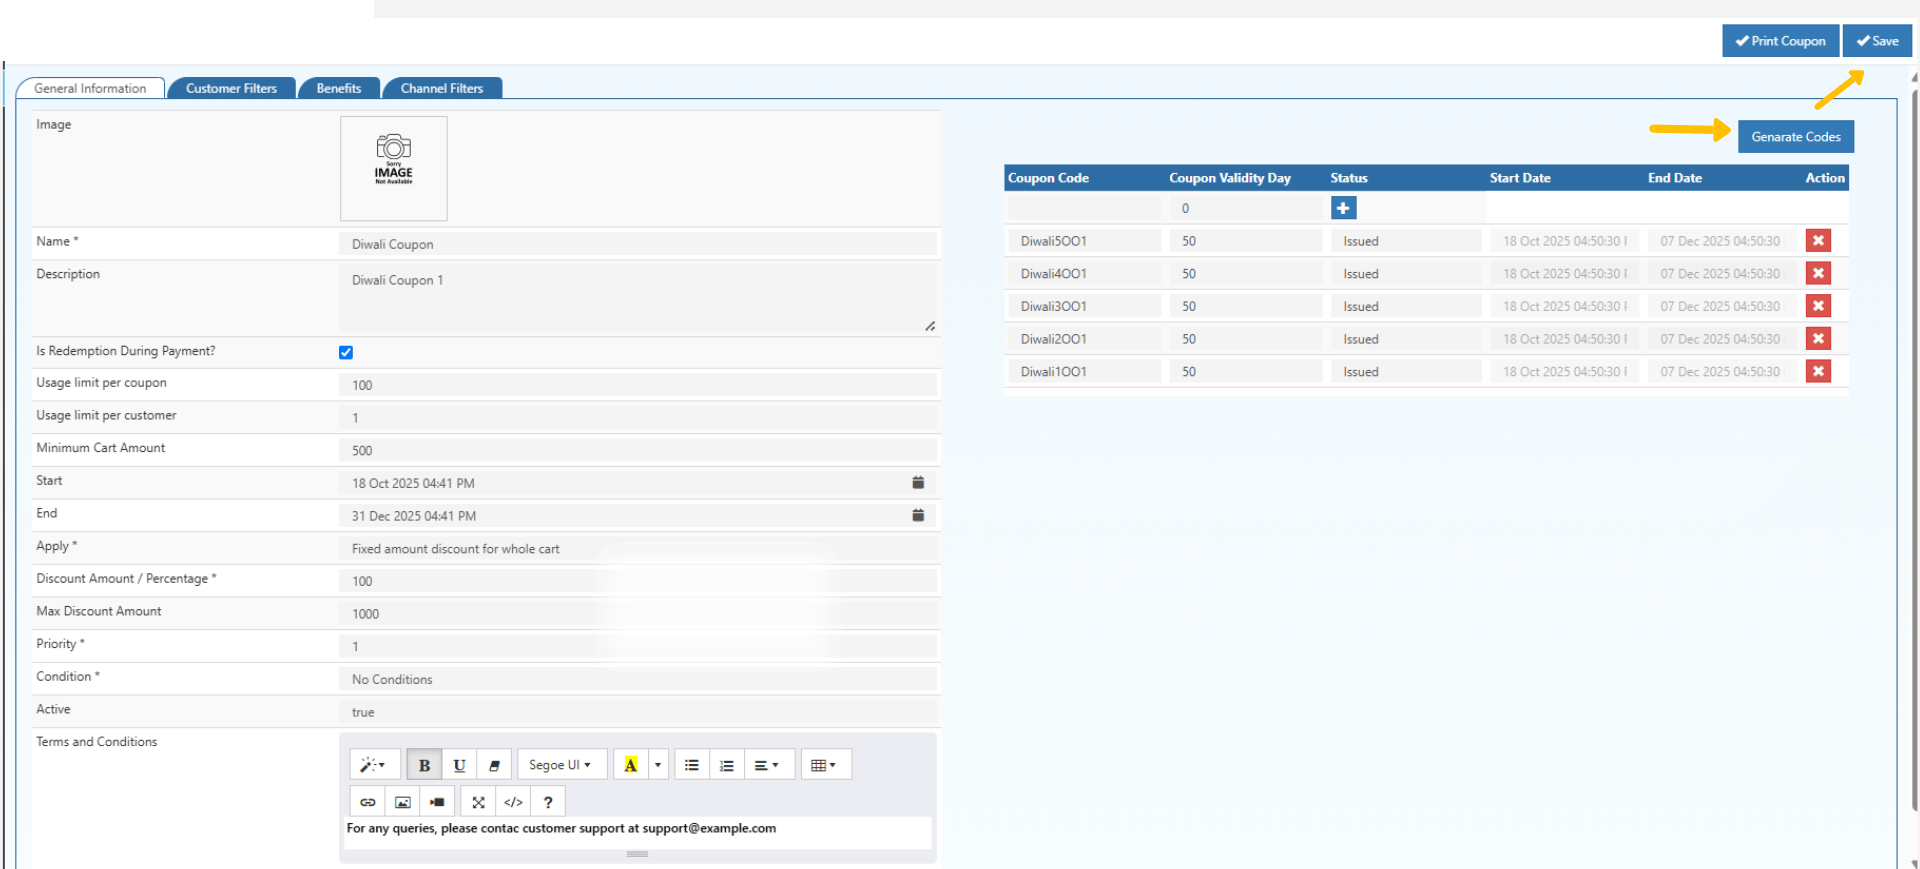Open the Active dropdown showing true
1920x869 pixels.
click(638, 712)
